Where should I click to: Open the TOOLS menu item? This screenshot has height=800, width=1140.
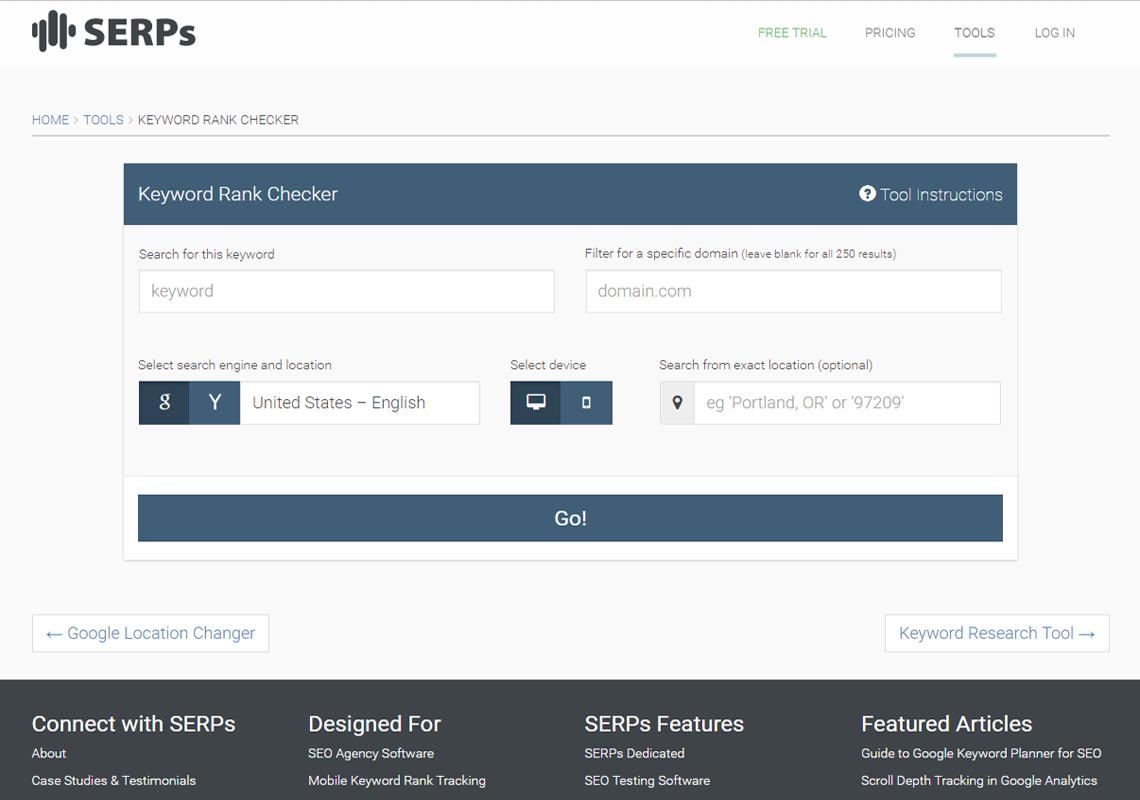[974, 33]
